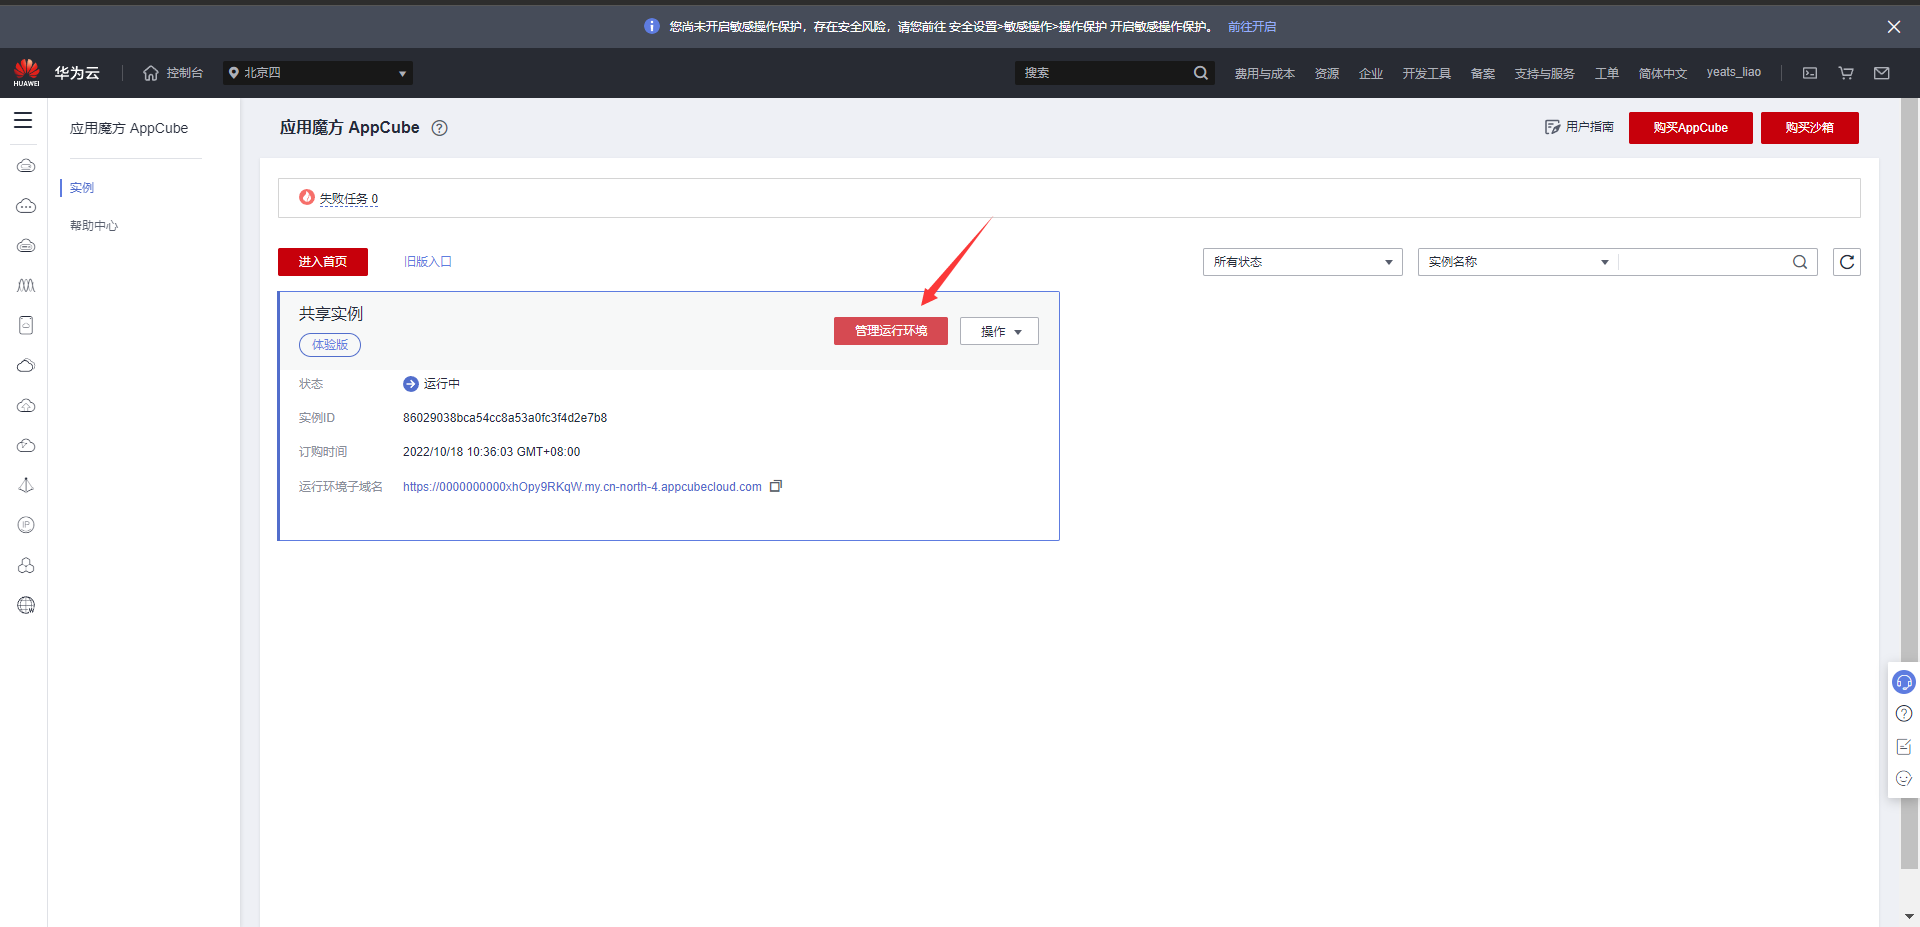This screenshot has width=1920, height=927.
Task: Open the 北京四 region dropdown
Action: click(318, 73)
